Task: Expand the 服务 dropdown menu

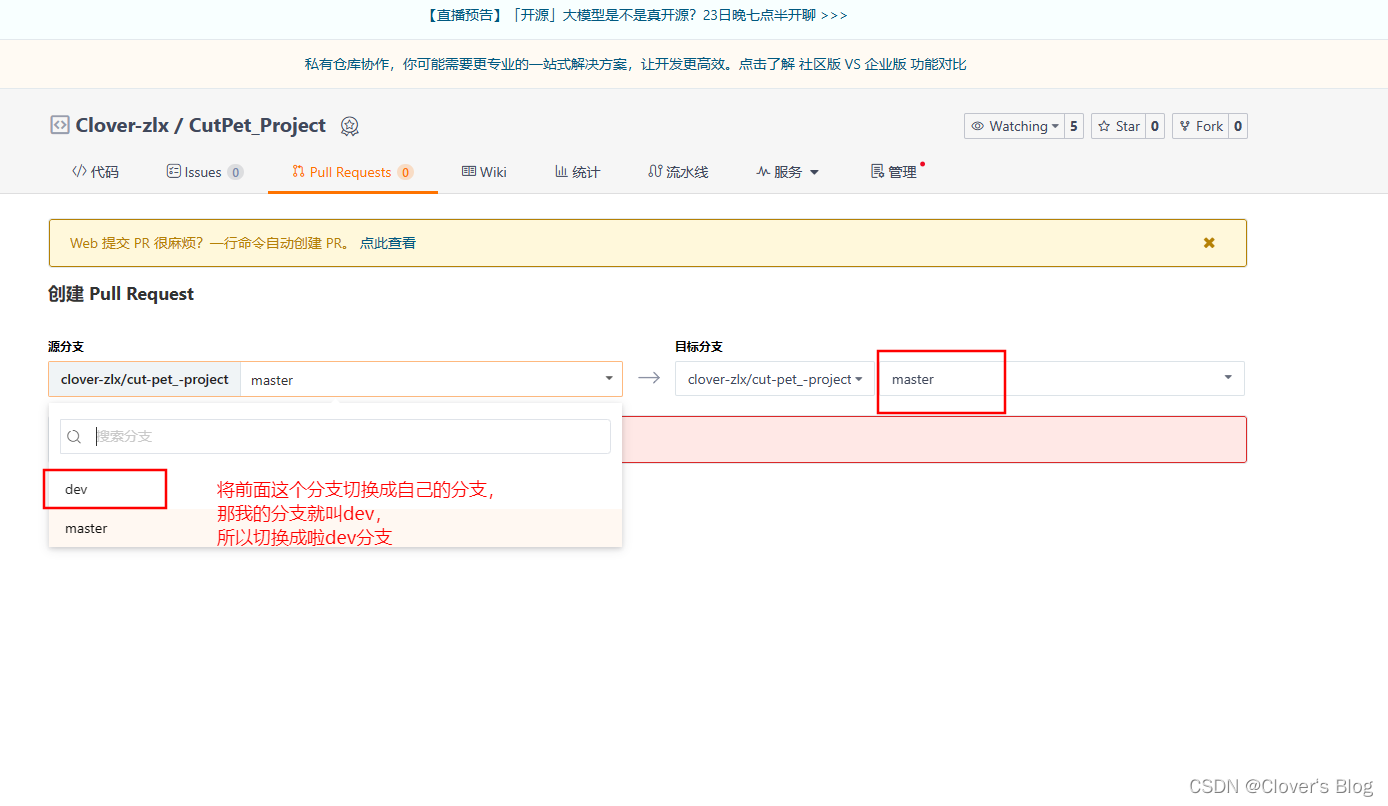Action: click(788, 172)
